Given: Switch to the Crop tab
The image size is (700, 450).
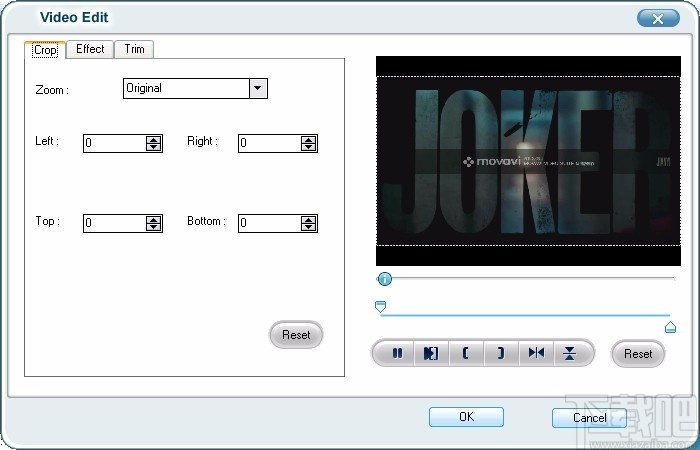Looking at the screenshot, I should tap(46, 50).
